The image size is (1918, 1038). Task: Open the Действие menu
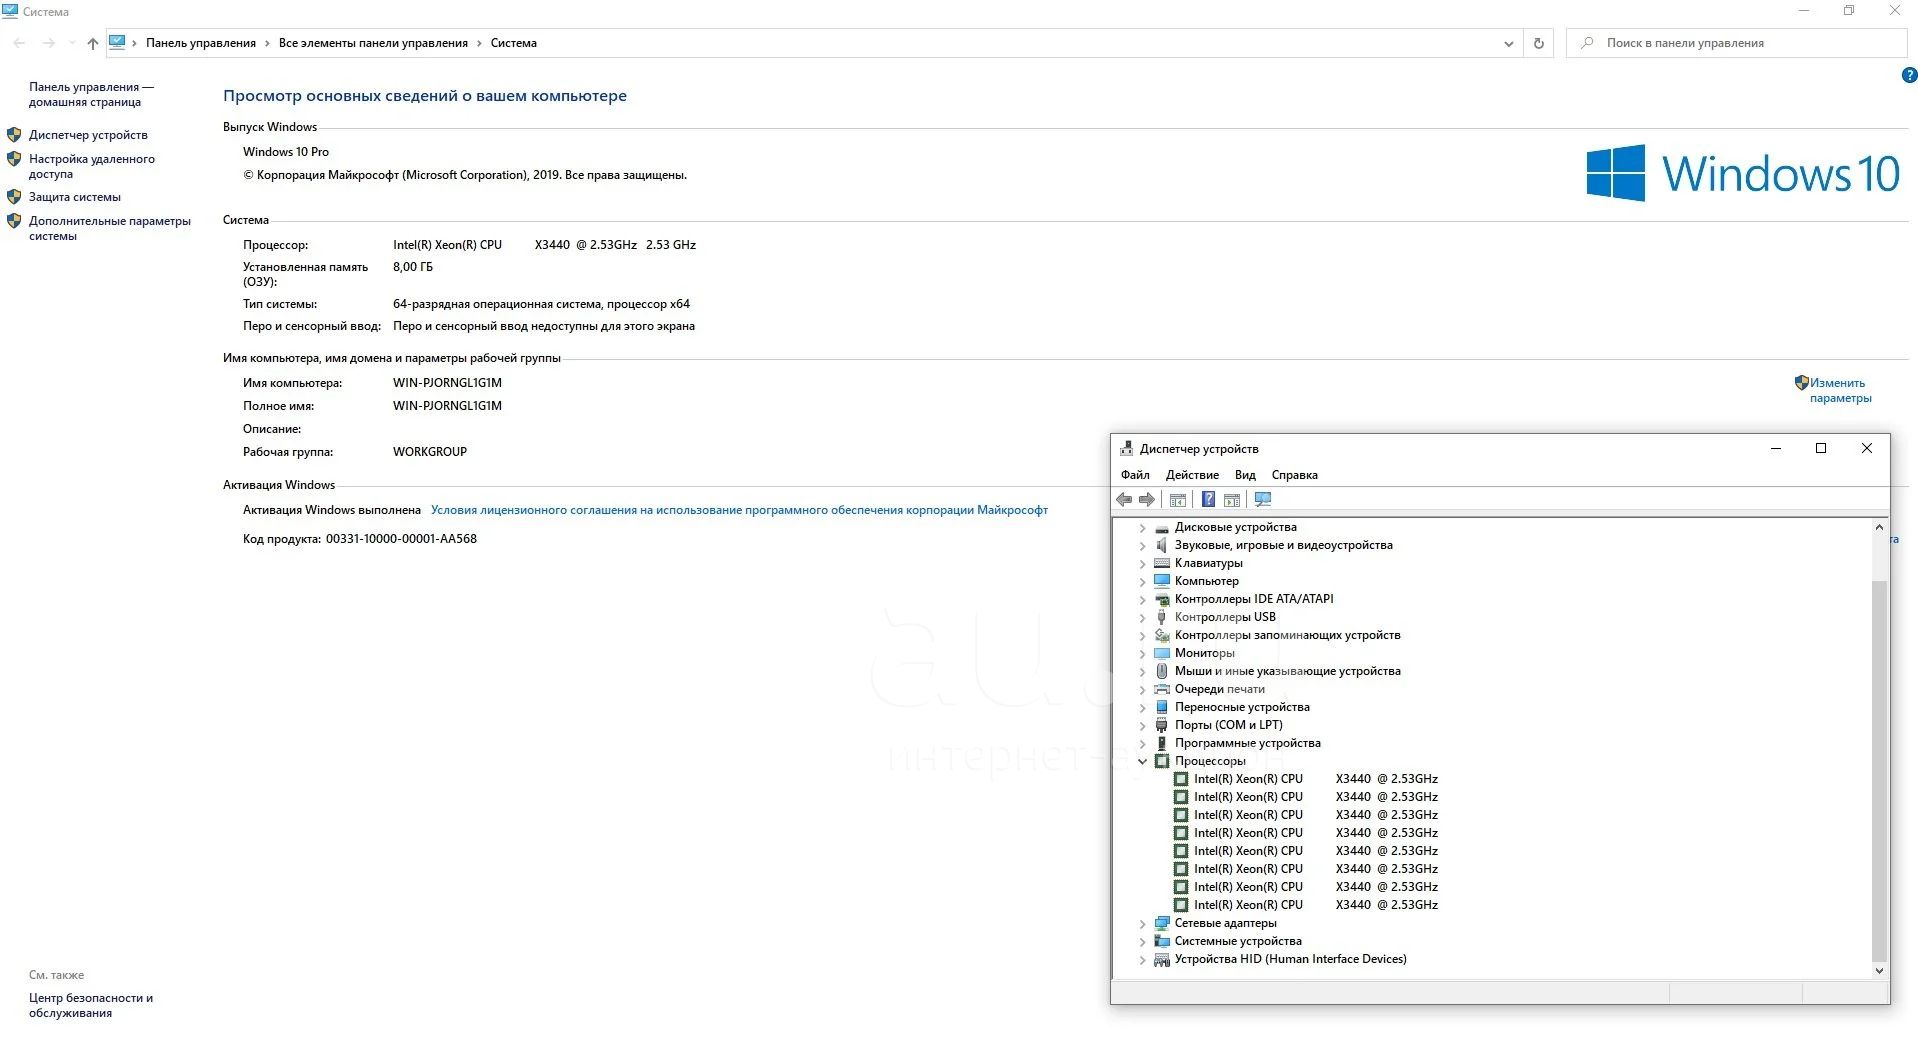pos(1192,475)
